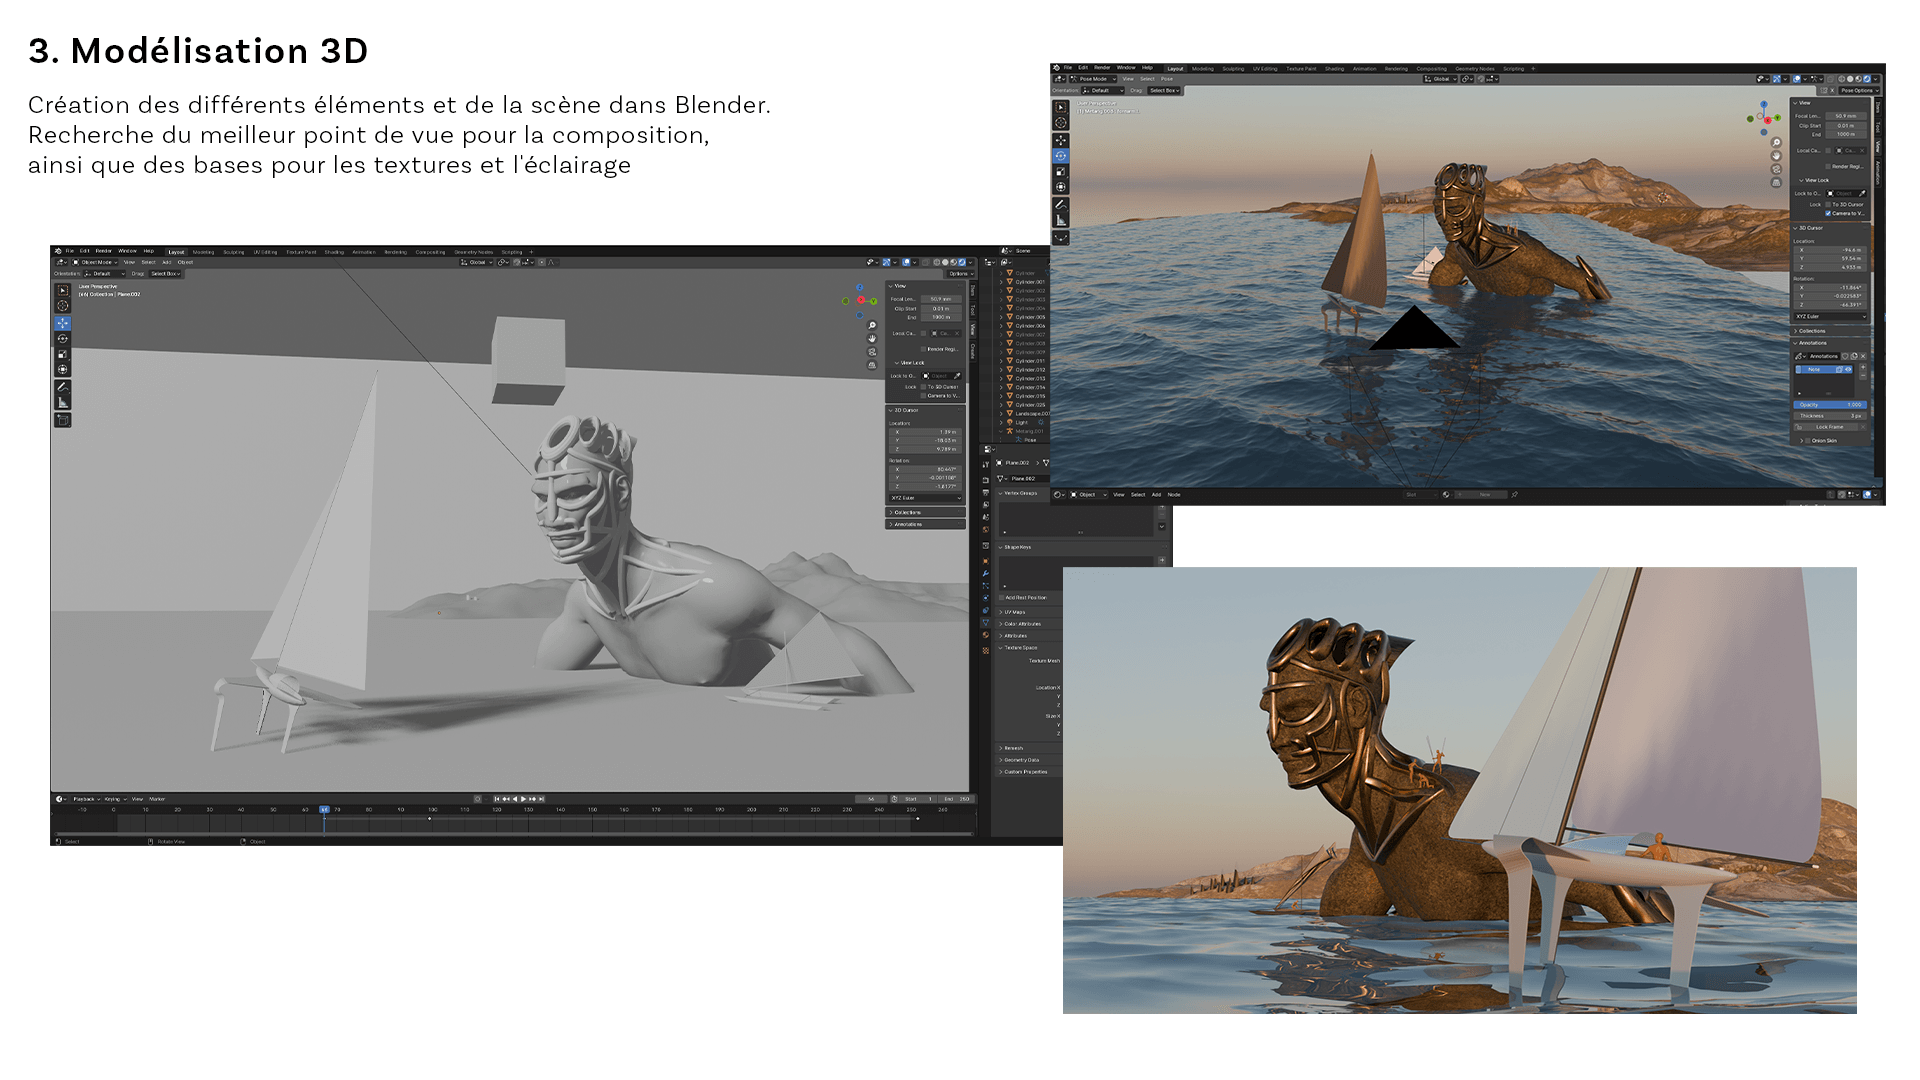Enable Camera to View in Object Mode window
This screenshot has width=1920, height=1080.
tap(923, 396)
